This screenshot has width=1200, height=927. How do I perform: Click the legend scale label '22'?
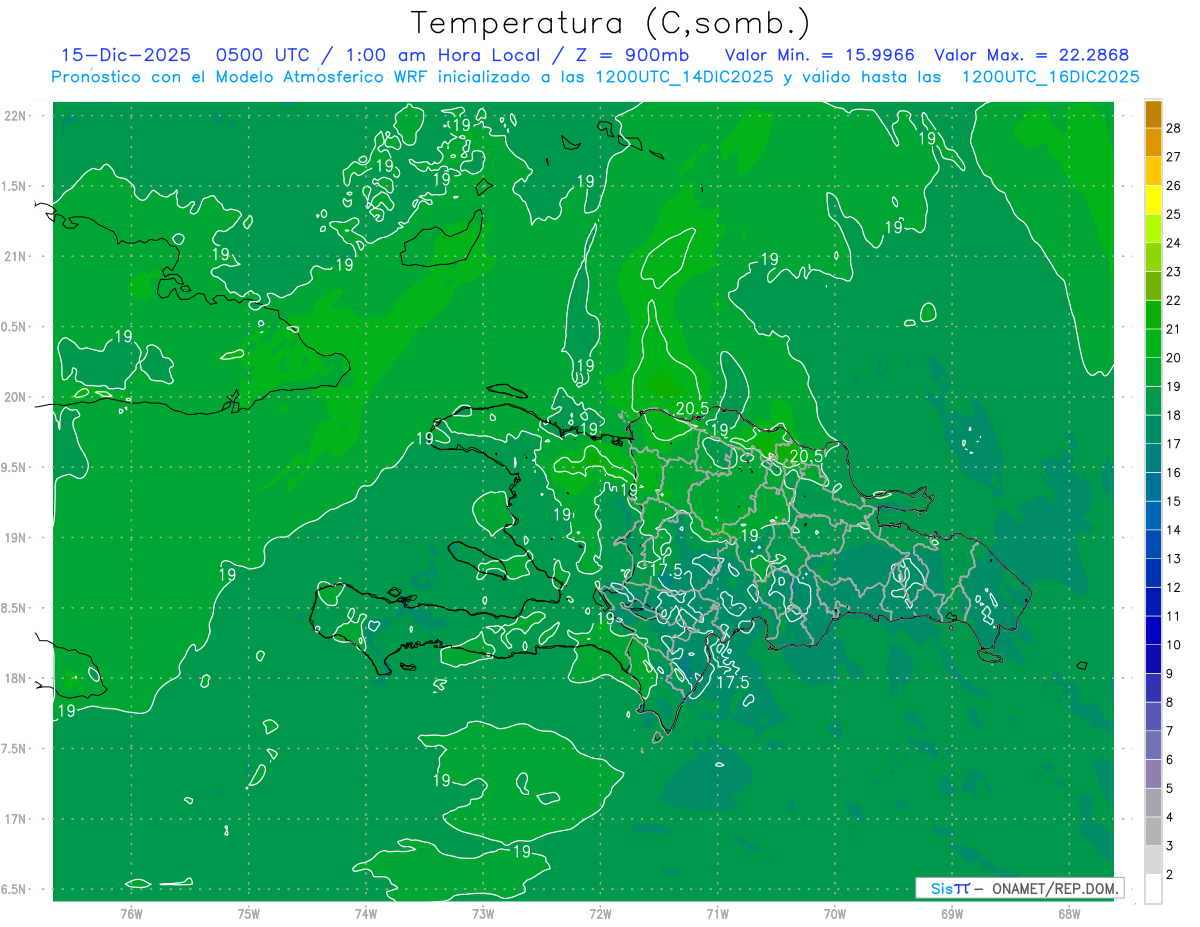(1174, 301)
